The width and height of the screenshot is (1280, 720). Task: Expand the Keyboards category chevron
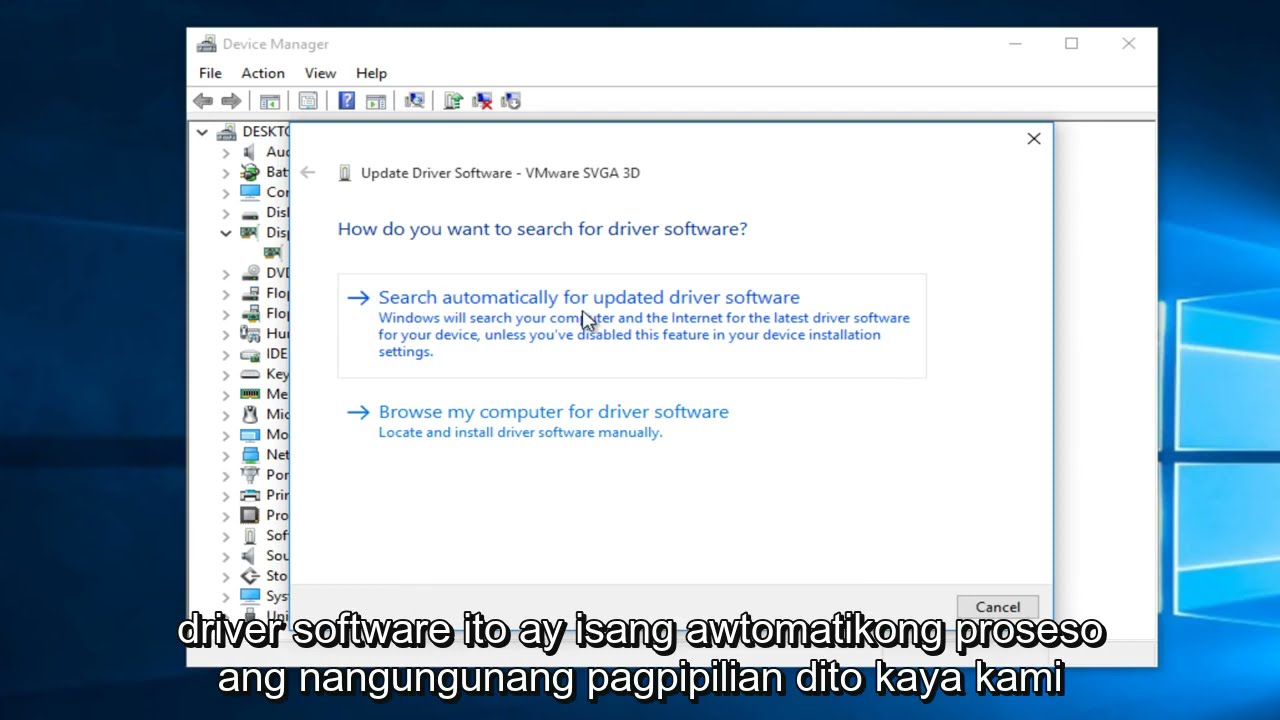click(226, 374)
